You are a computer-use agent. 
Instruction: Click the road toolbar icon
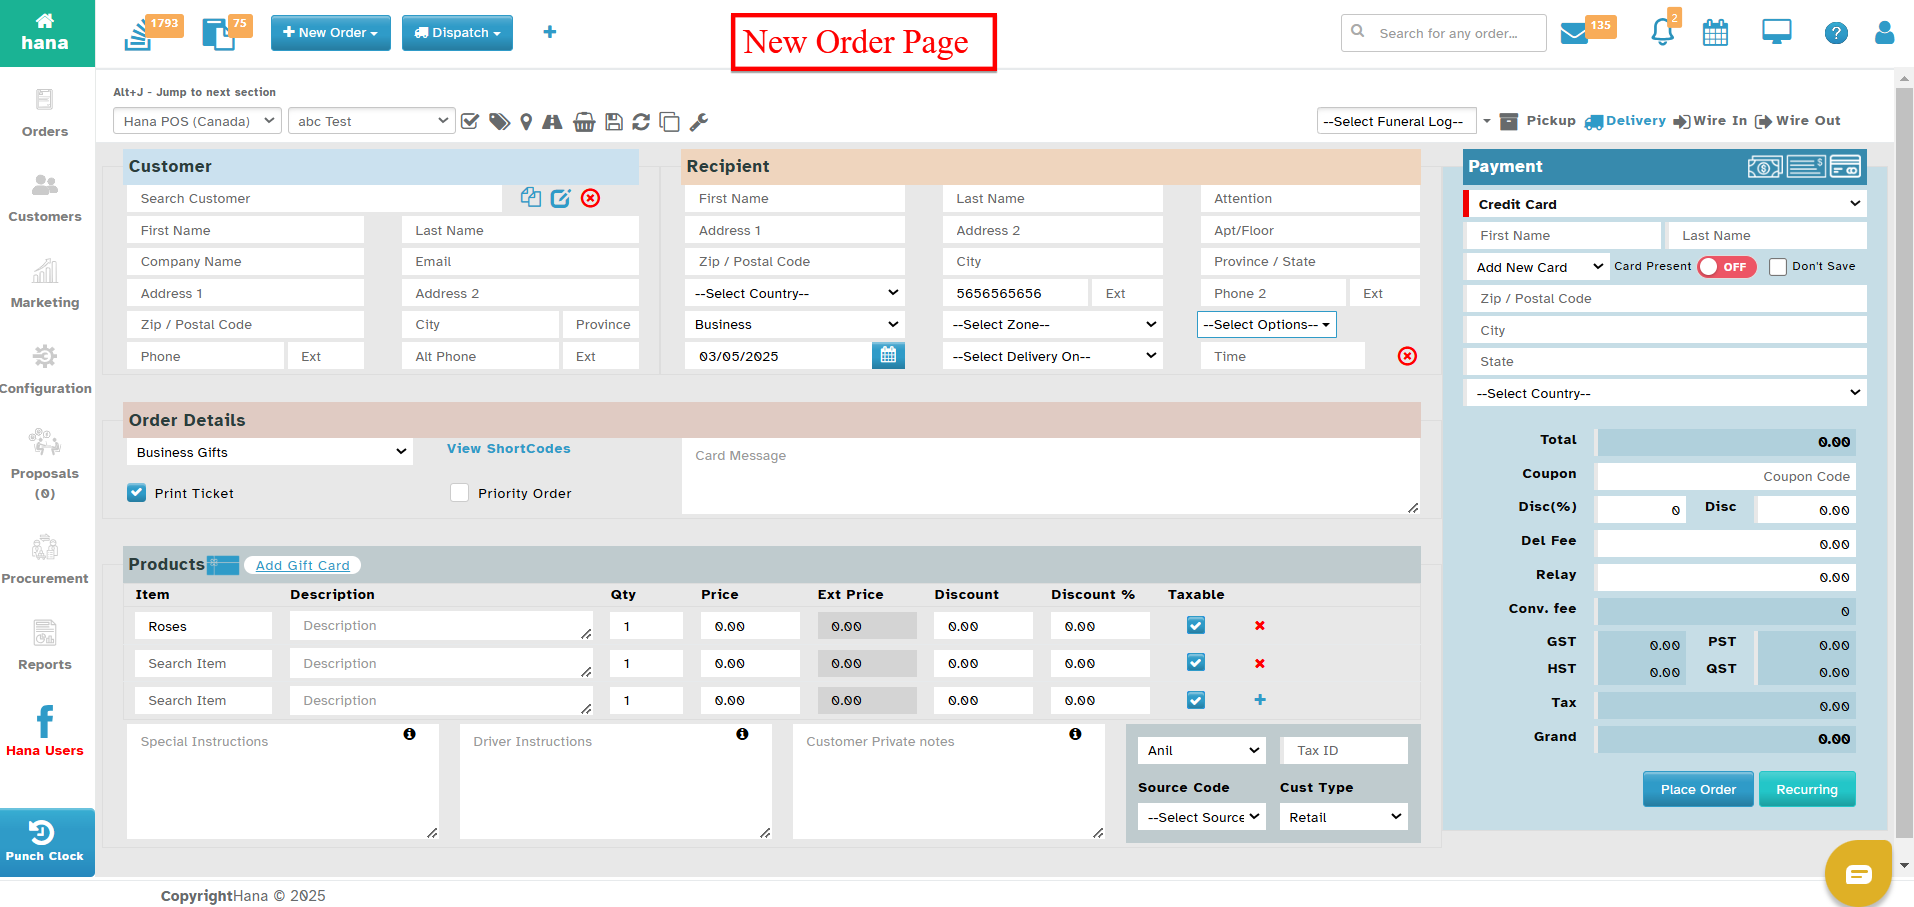[552, 122]
